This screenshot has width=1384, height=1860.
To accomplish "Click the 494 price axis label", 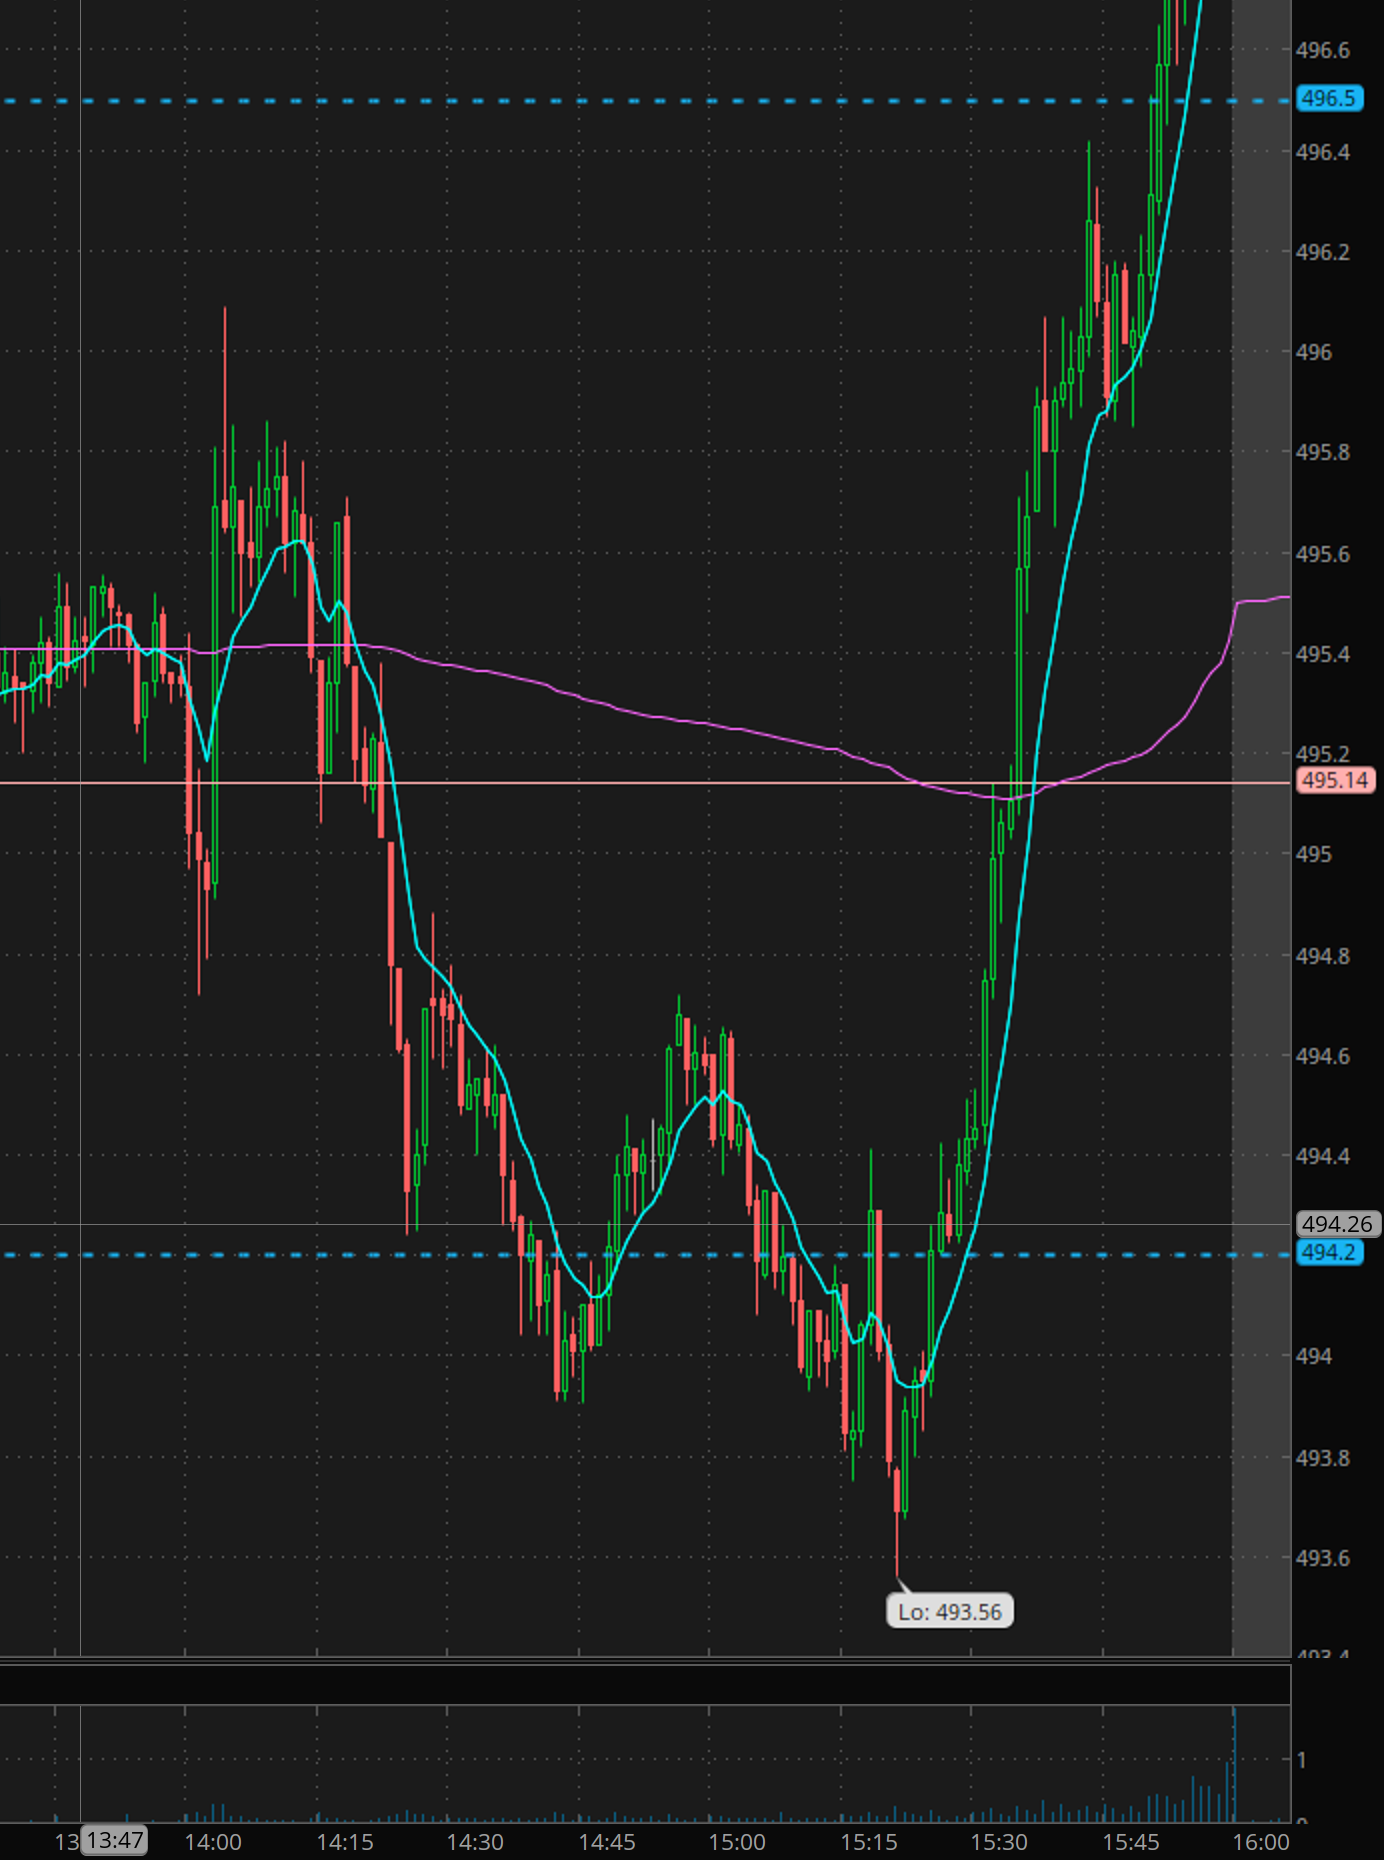I will click(1314, 1356).
